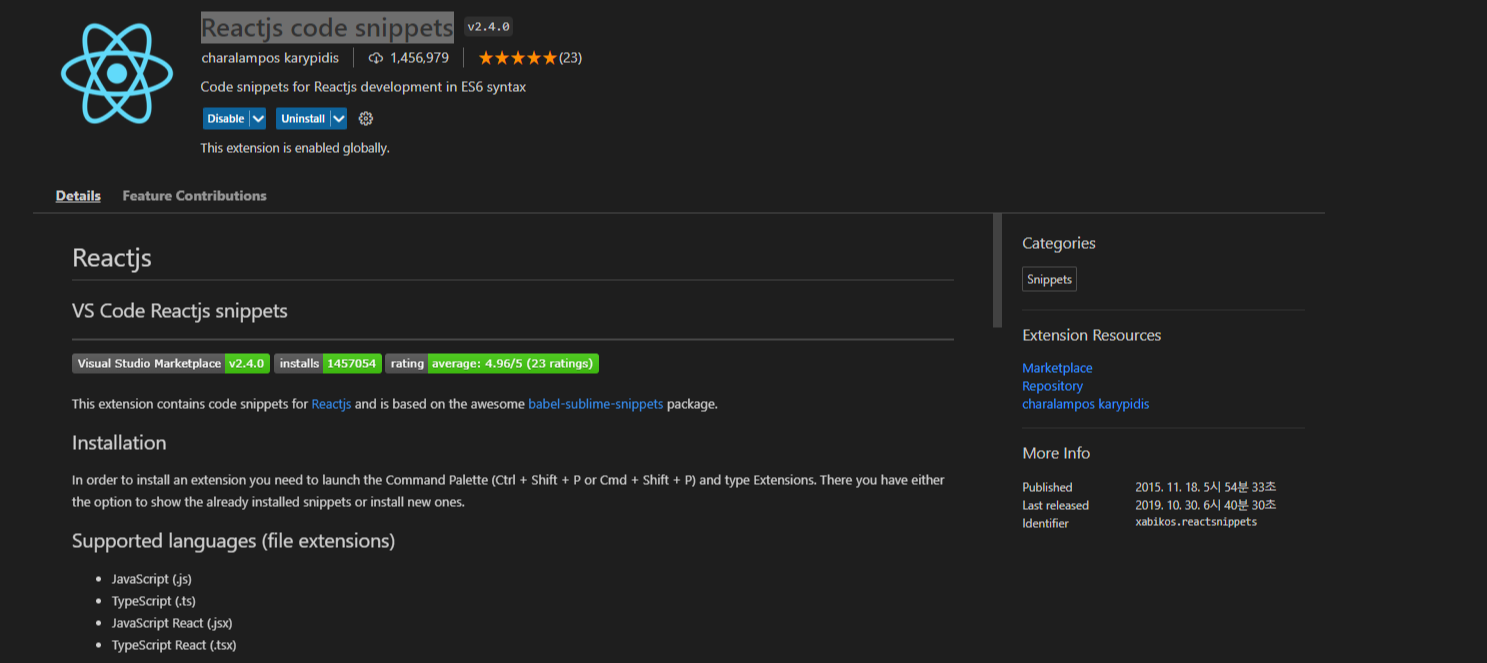Open the Marketplace resource link
Viewport: 1487px width, 663px height.
pyautogui.click(x=1057, y=368)
